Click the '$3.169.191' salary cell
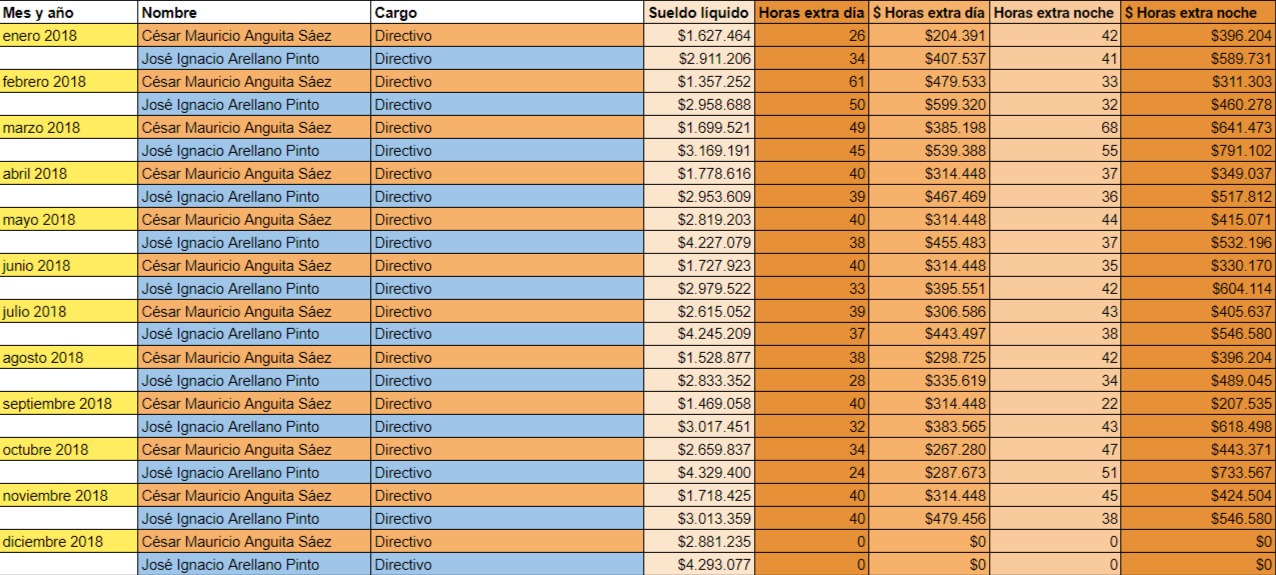Viewport: 1276px width, 575px height. tap(699, 151)
